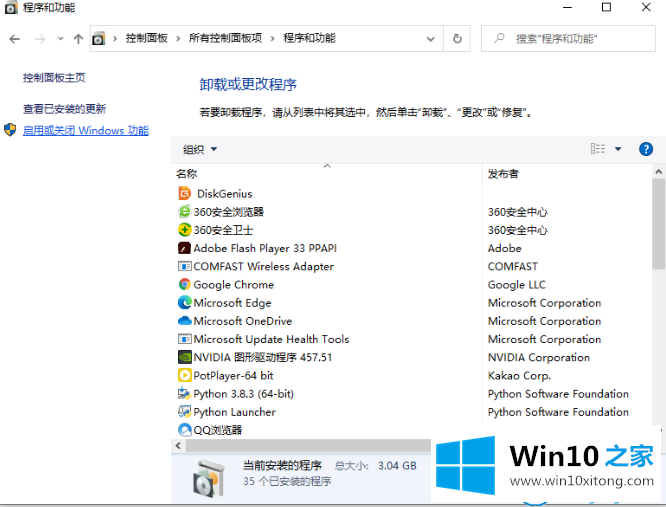Click the forward navigation arrow

tap(40, 39)
